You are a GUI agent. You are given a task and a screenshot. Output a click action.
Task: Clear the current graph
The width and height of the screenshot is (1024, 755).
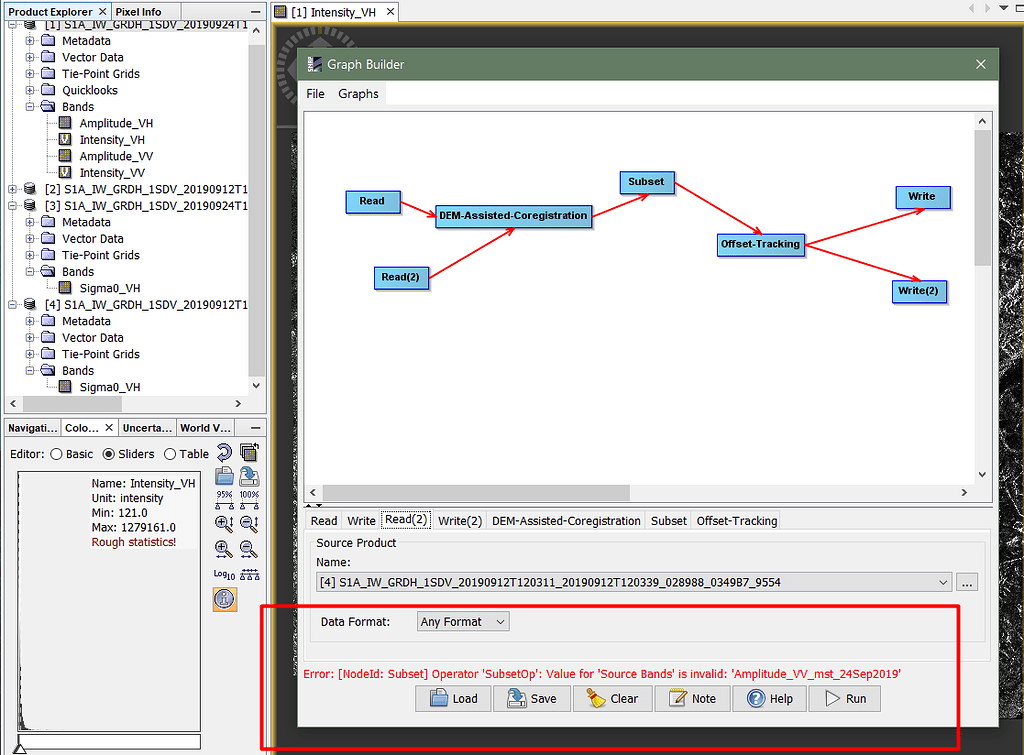[x=612, y=698]
